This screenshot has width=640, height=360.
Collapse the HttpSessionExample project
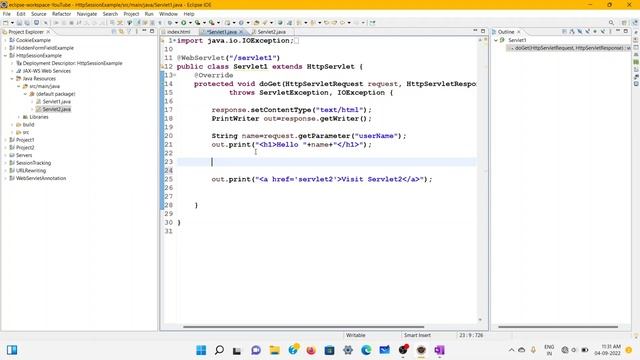(5, 56)
